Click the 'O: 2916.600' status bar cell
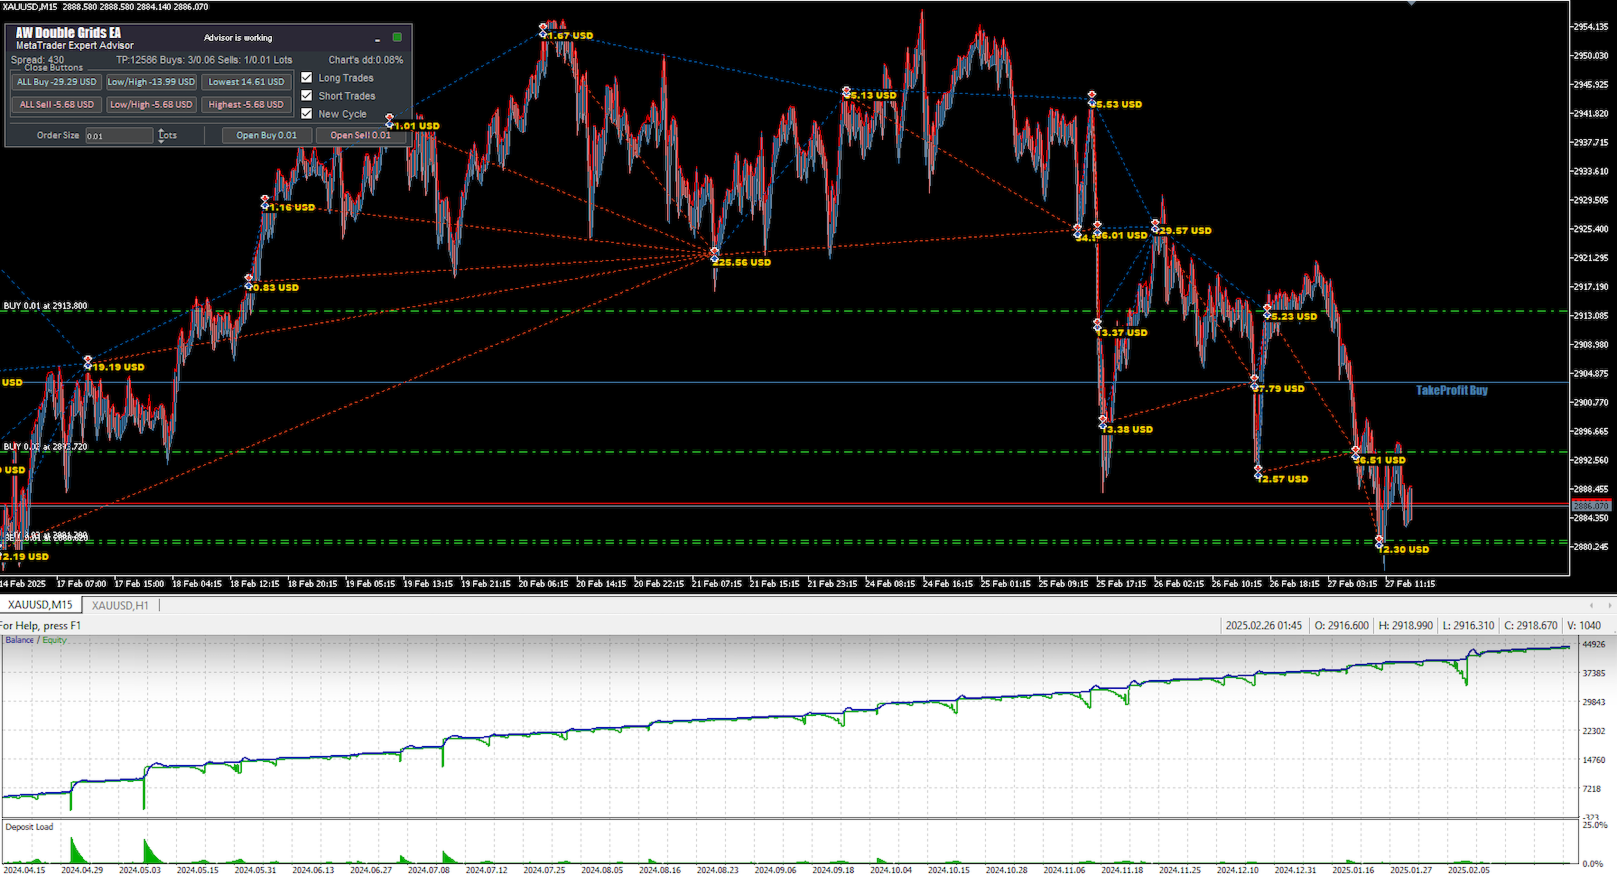The width and height of the screenshot is (1617, 875). pos(1341,625)
